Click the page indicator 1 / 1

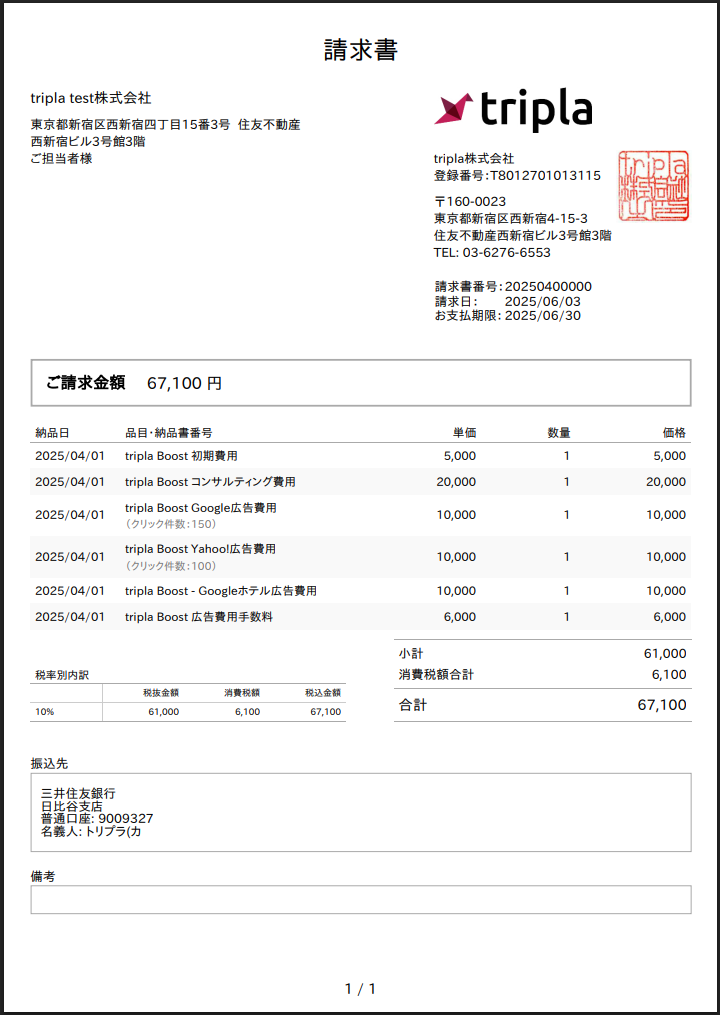[361, 989]
